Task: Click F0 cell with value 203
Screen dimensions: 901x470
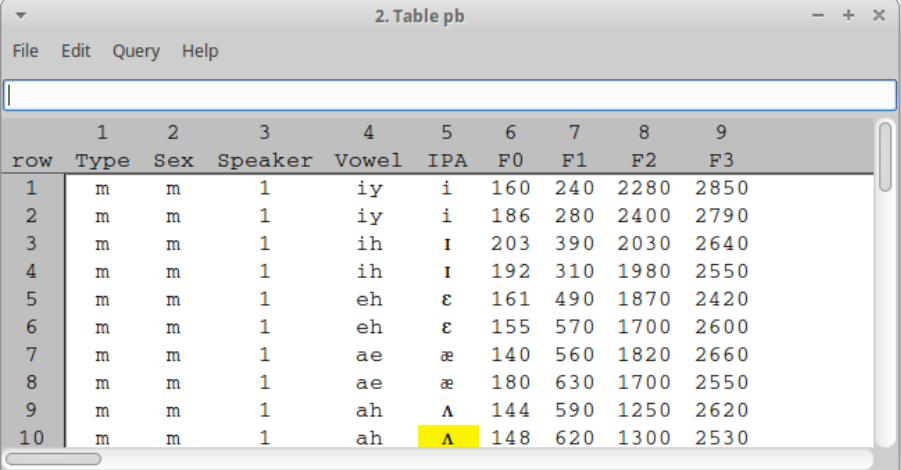Action: (x=510, y=244)
